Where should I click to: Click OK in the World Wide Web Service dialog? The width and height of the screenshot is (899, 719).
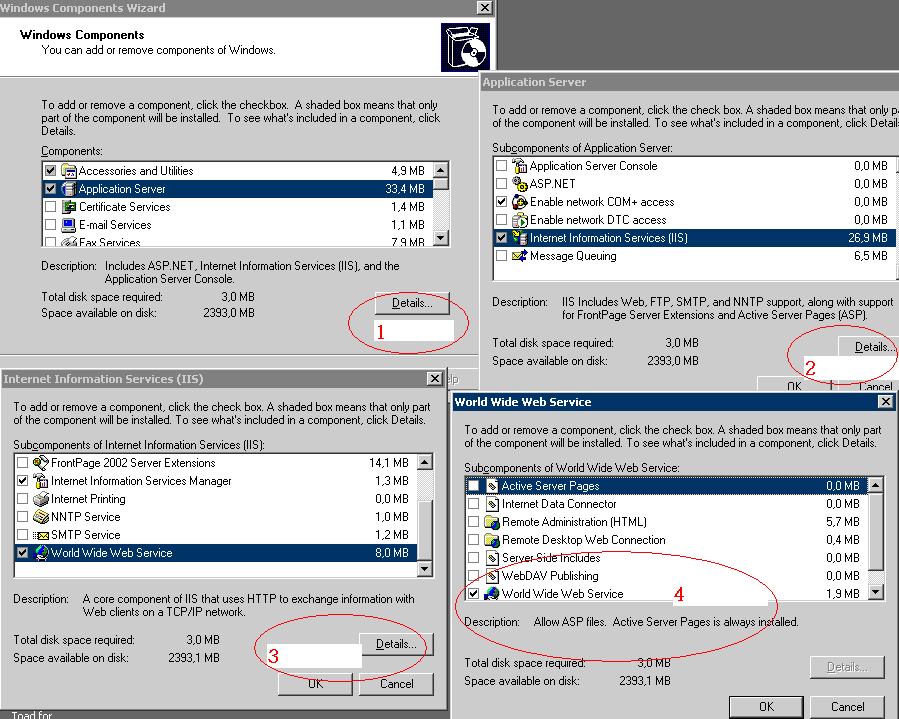(767, 707)
